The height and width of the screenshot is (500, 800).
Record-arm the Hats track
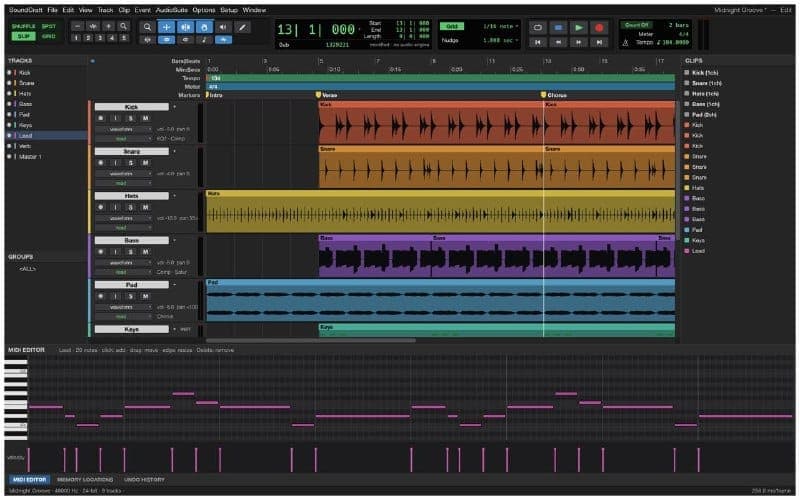coord(101,207)
